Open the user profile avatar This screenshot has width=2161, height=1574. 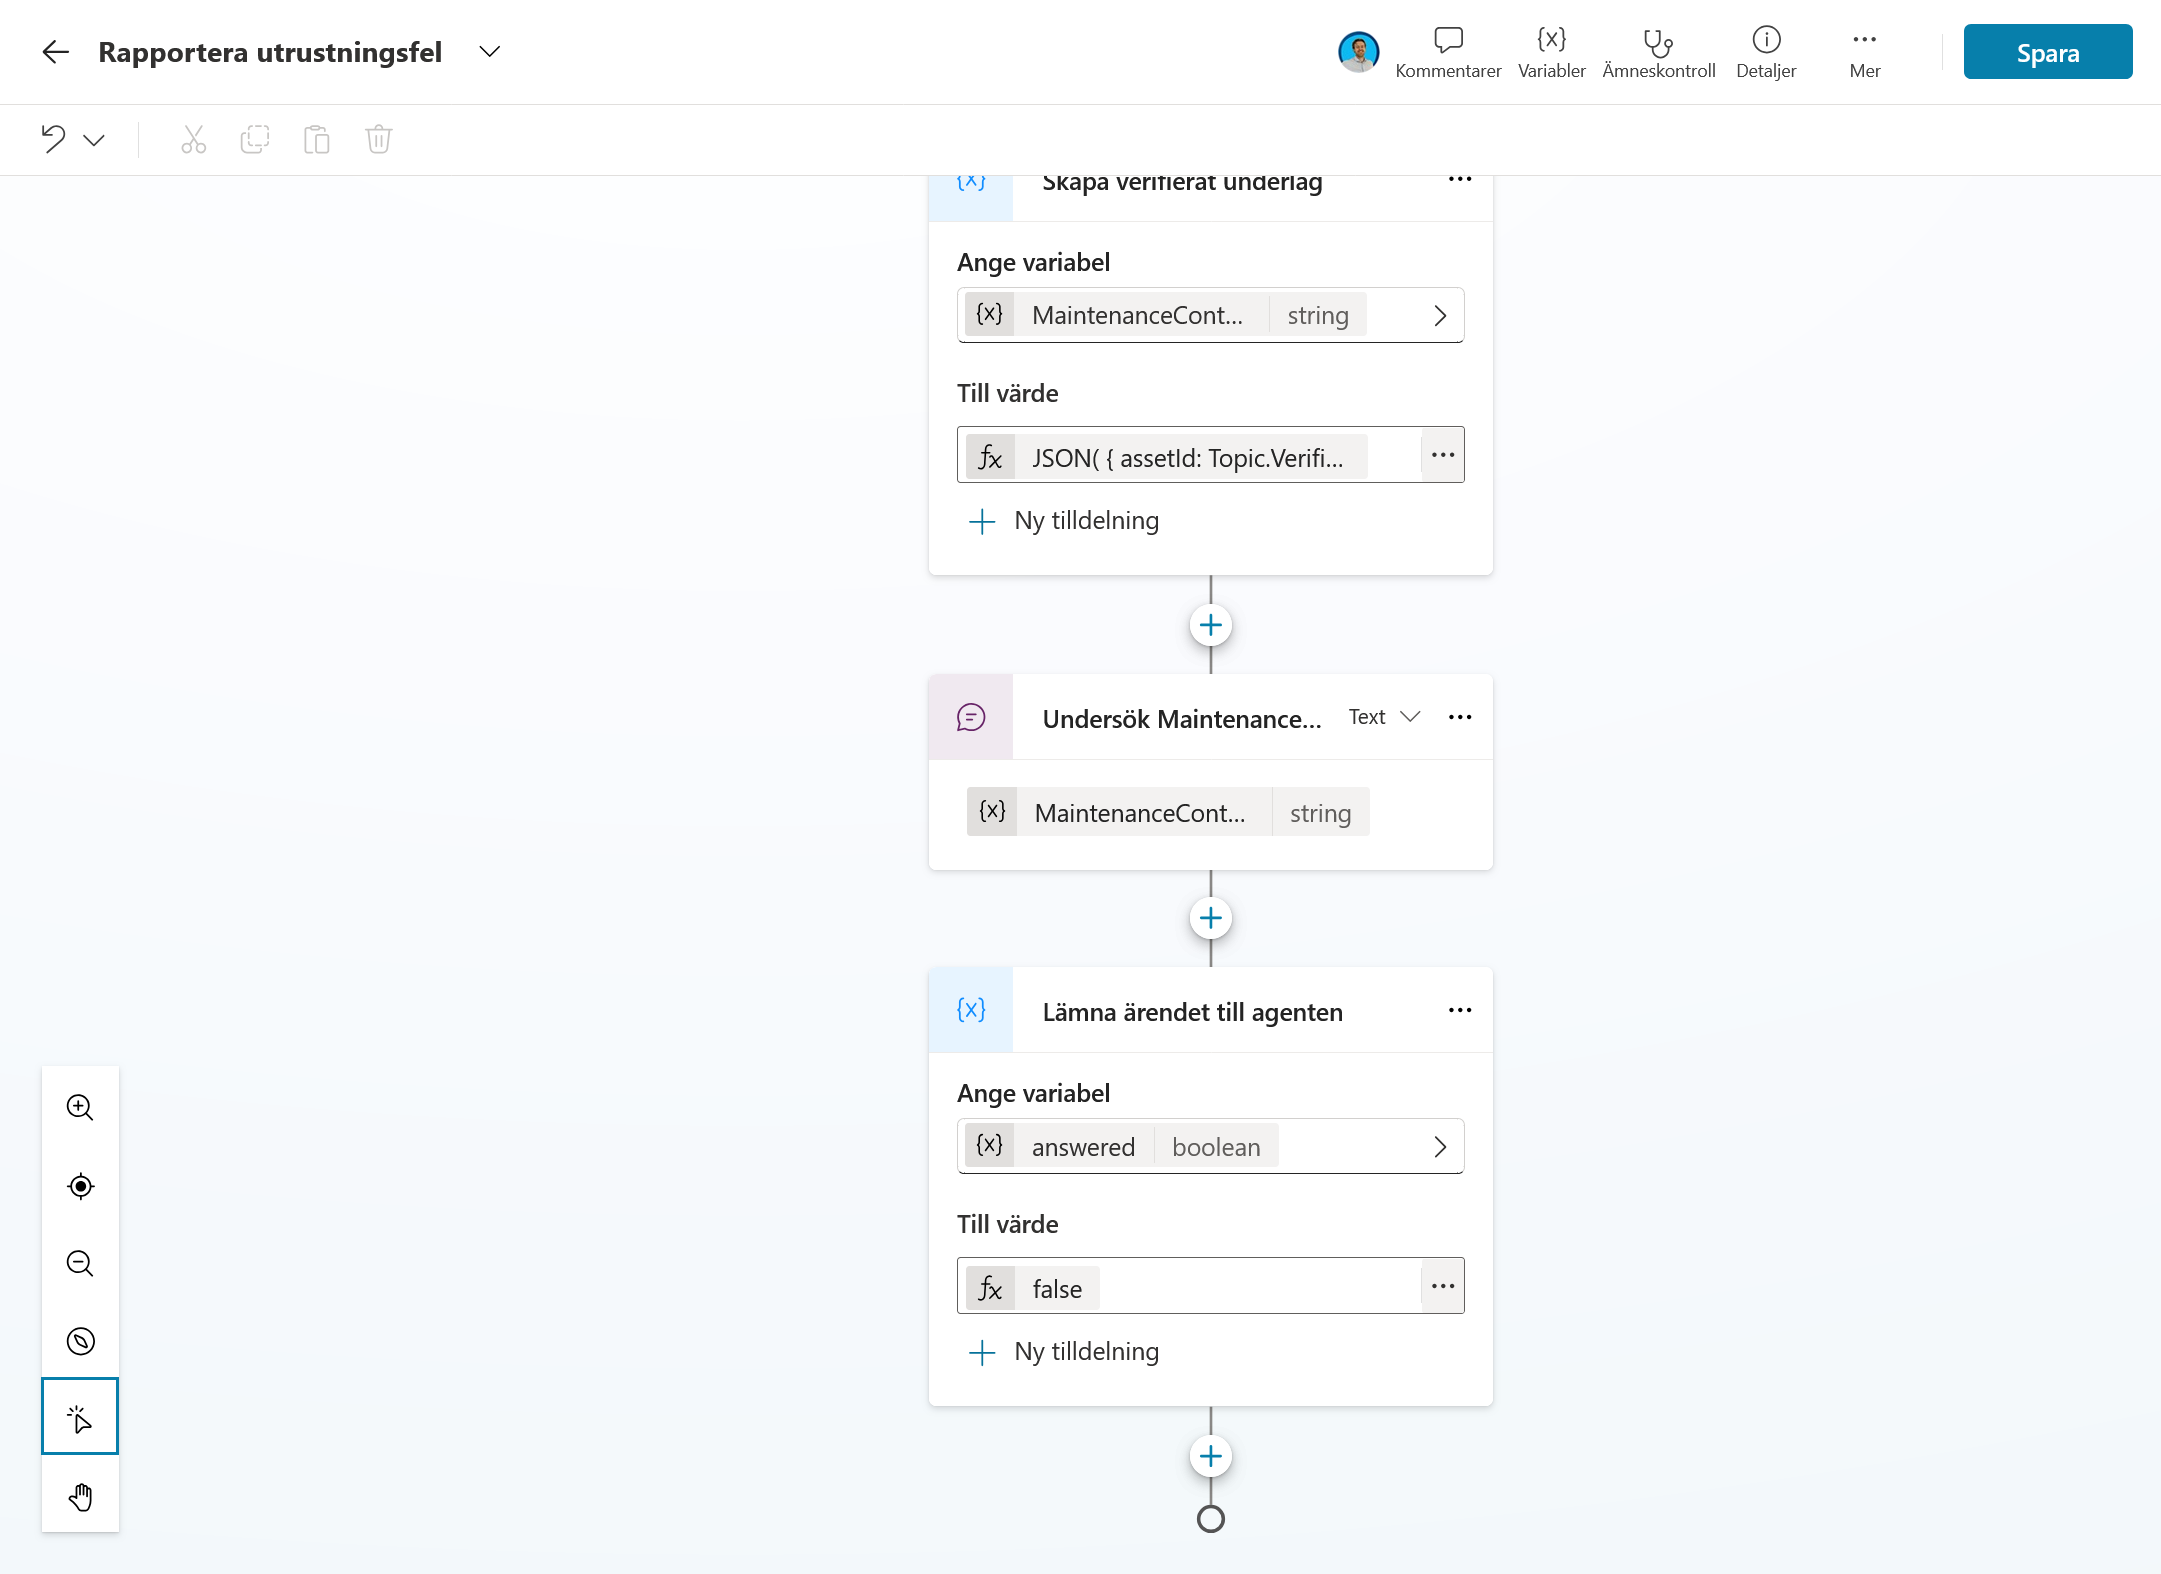(x=1358, y=52)
